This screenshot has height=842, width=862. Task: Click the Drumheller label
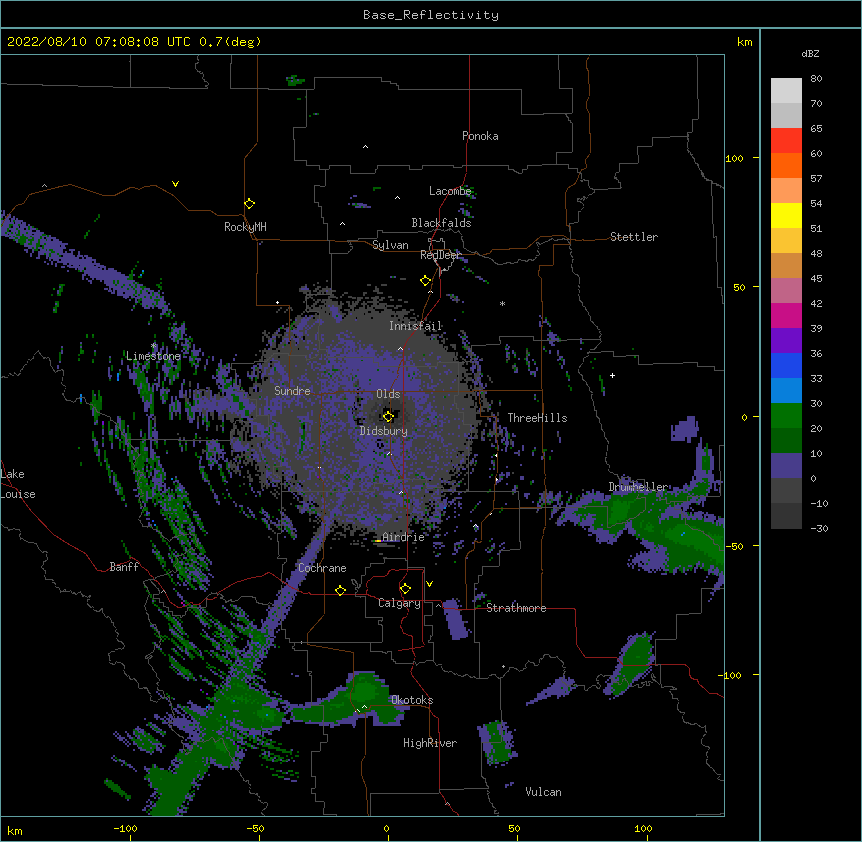tap(638, 487)
